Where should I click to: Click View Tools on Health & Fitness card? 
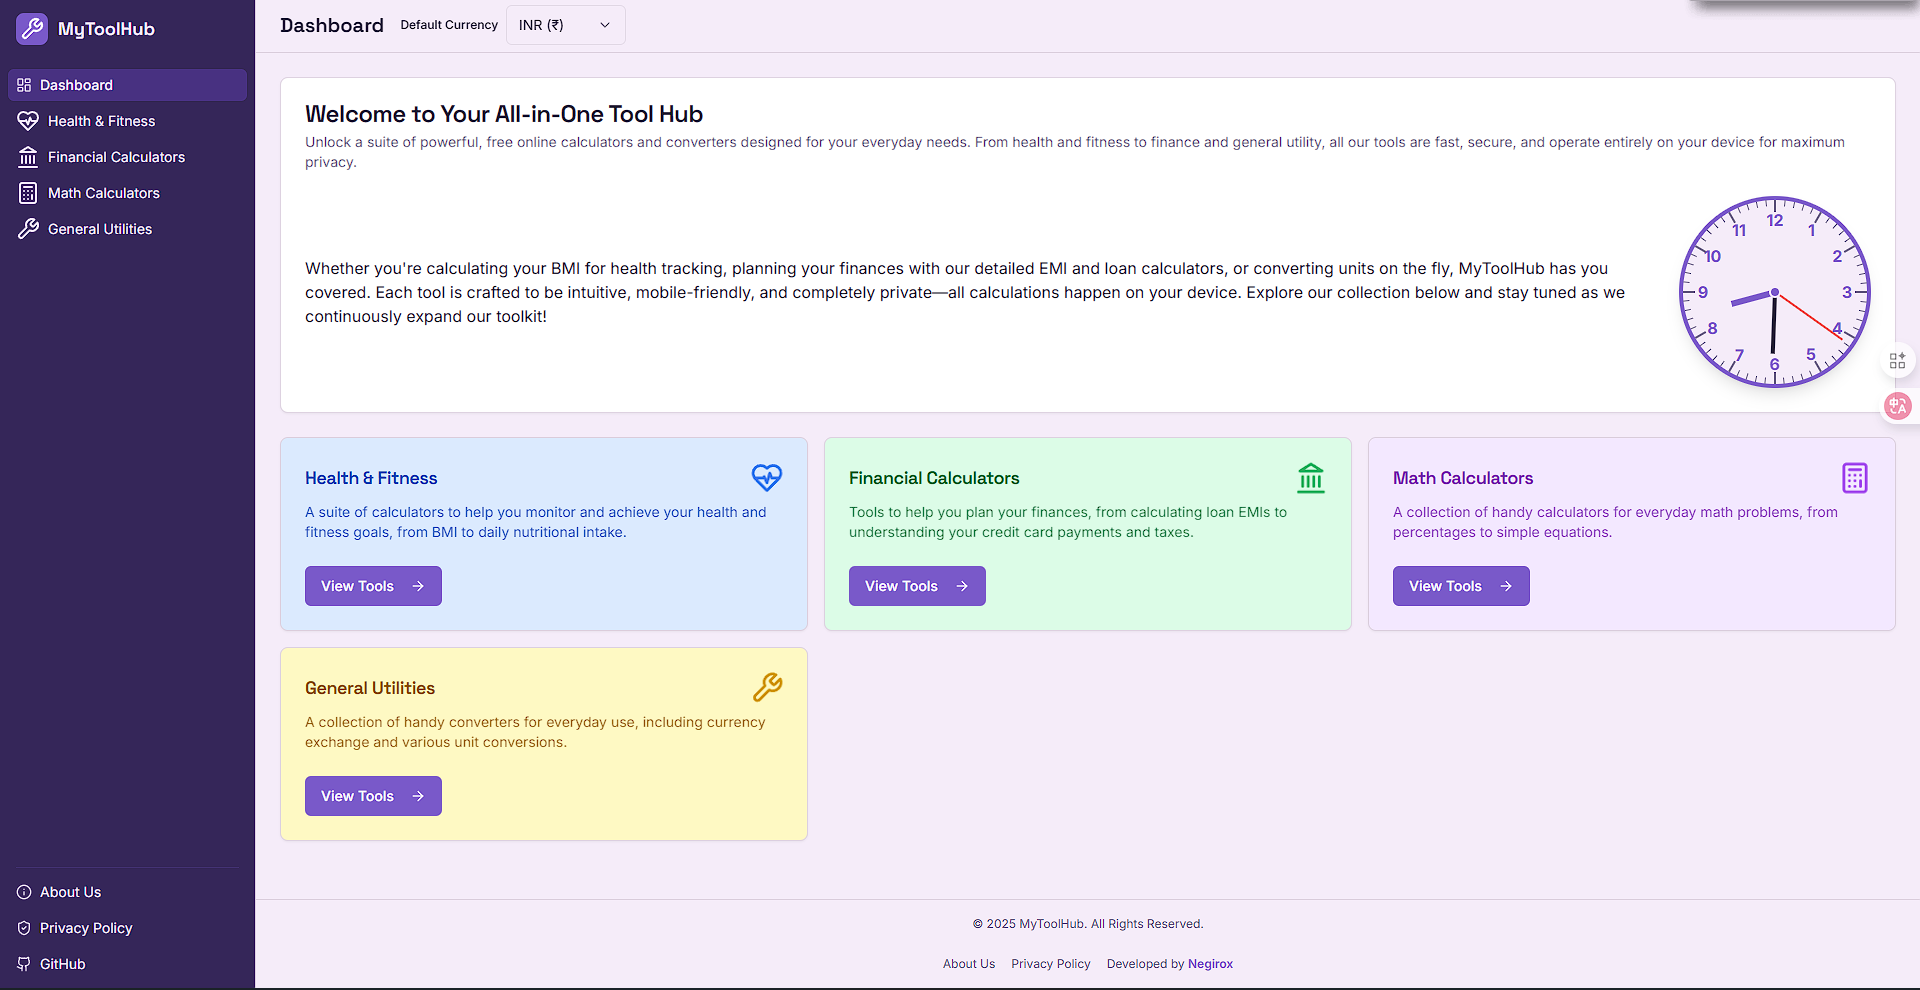[373, 586]
